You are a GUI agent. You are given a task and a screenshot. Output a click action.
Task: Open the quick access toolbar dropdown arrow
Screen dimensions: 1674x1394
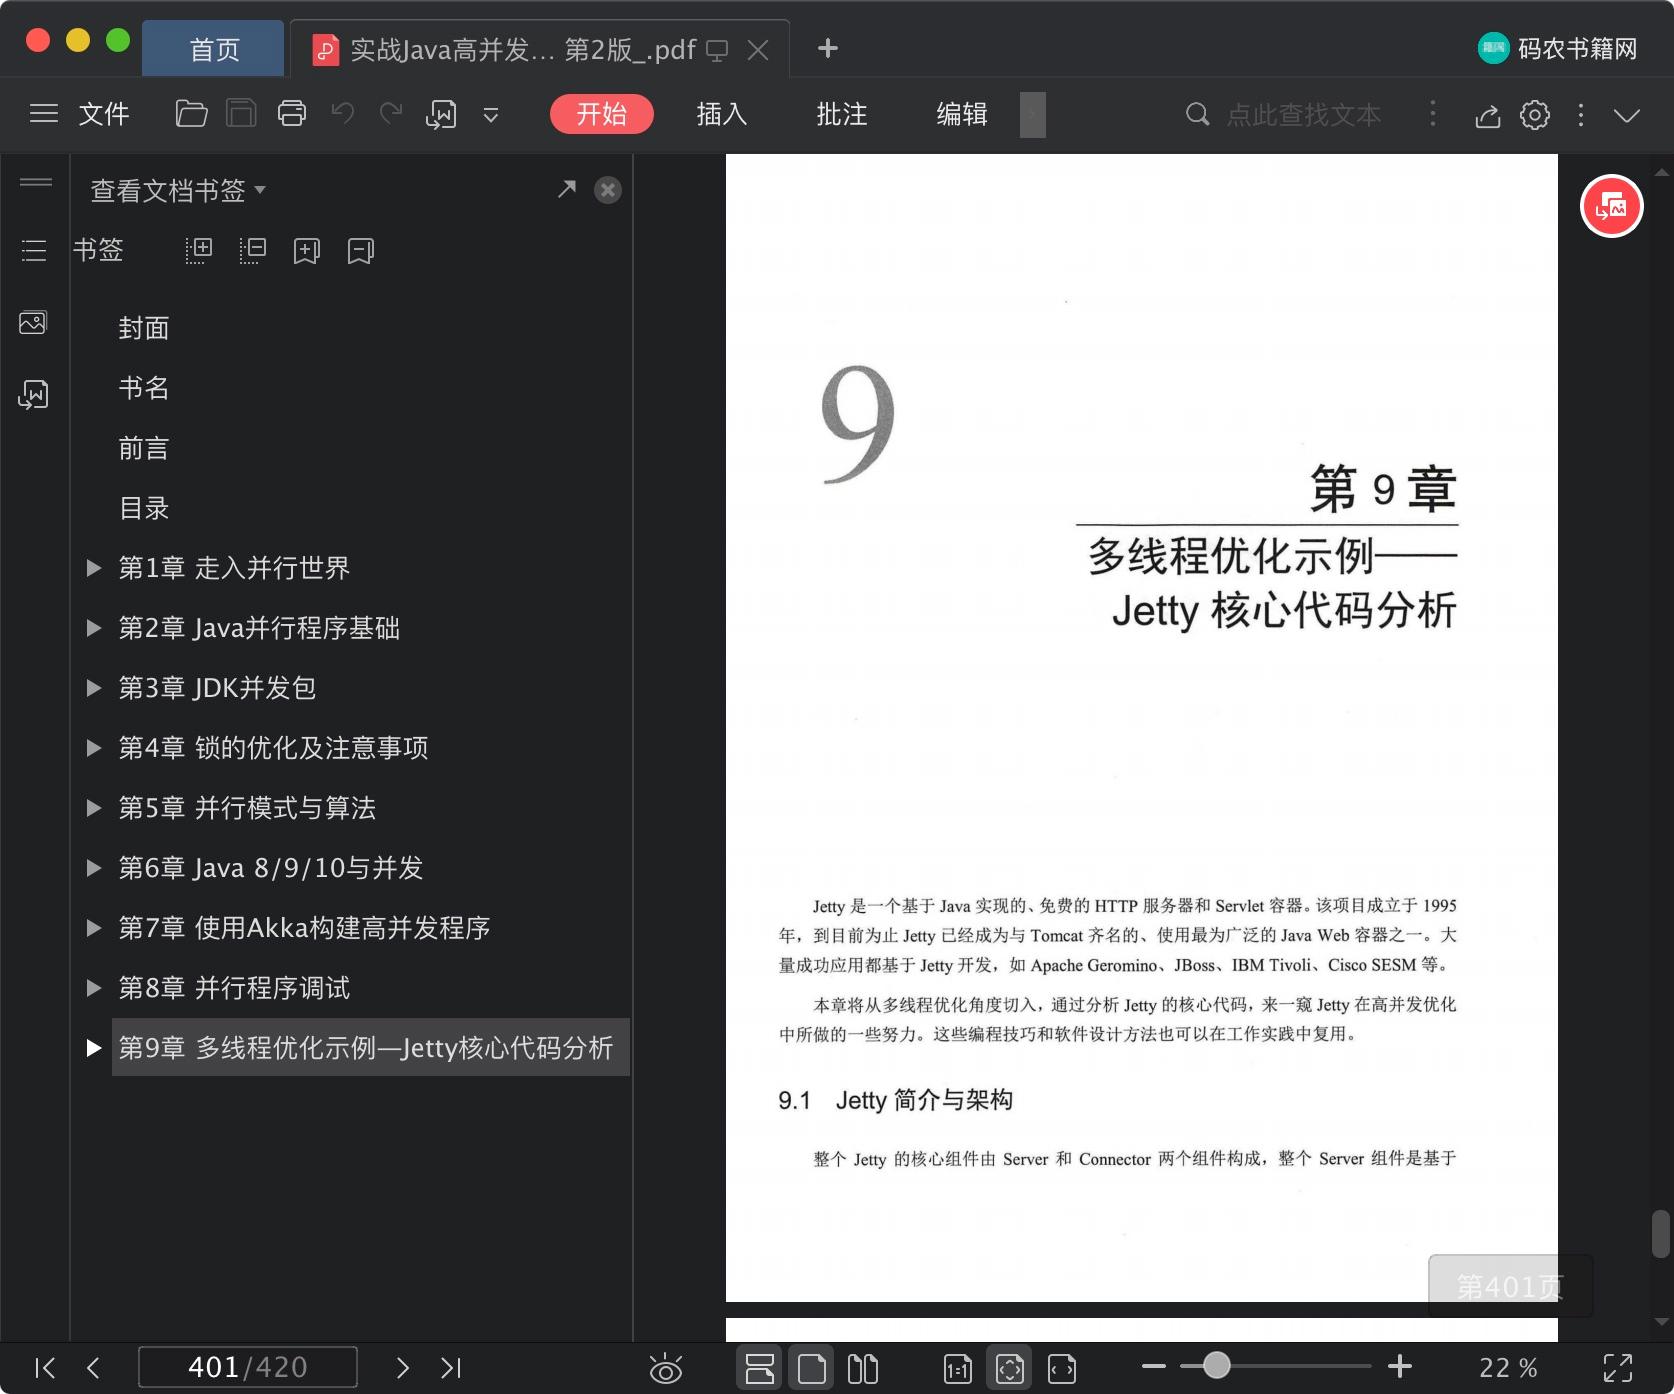click(491, 115)
